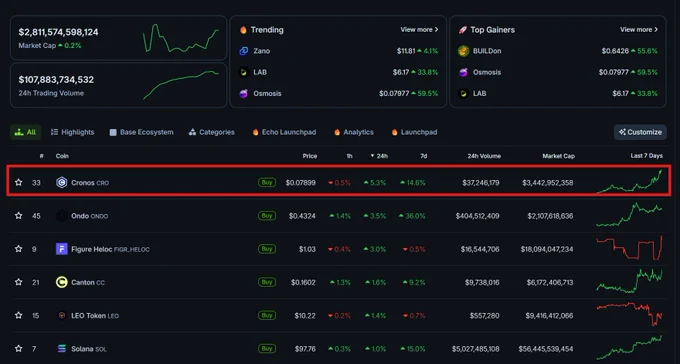The width and height of the screenshot is (680, 364).
Task: Click the Ondo coin logo
Action: point(62,216)
